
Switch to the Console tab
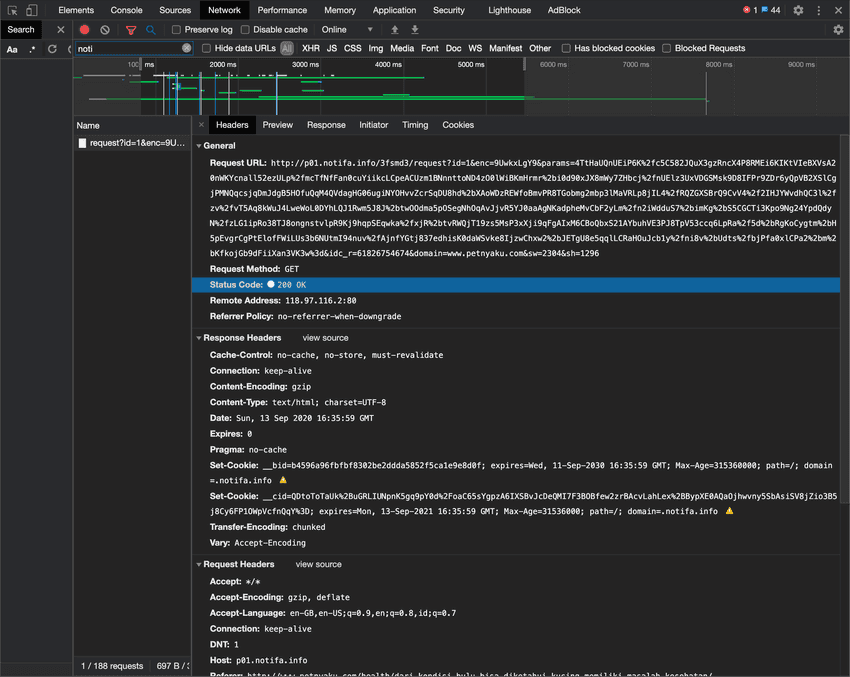coord(126,10)
